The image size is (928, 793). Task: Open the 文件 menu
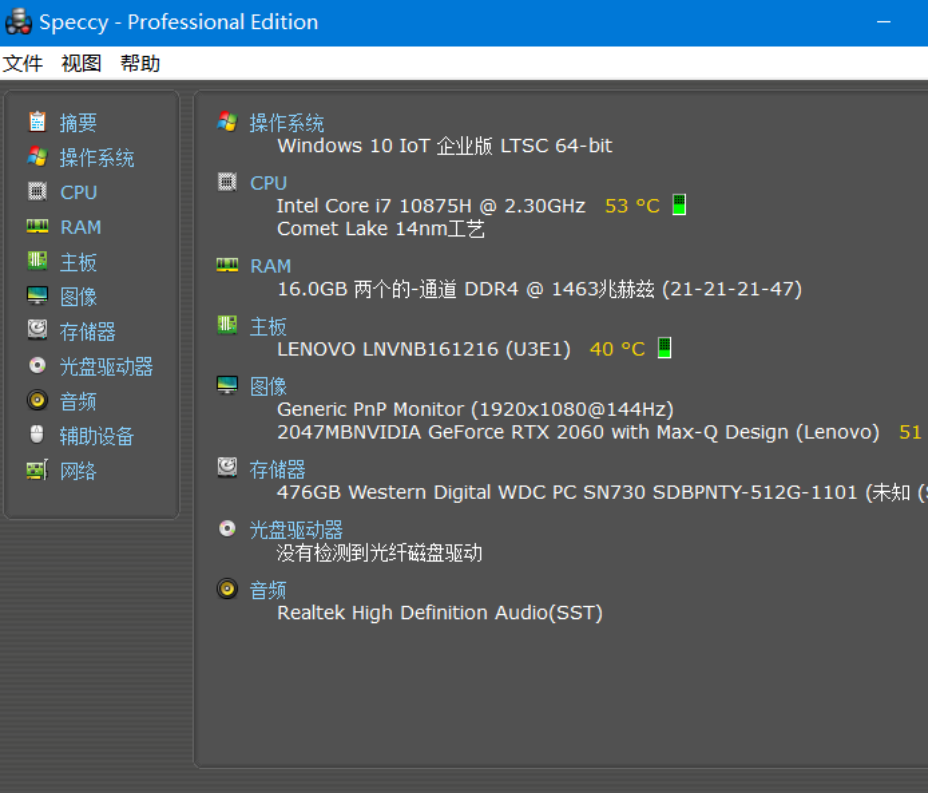click(x=22, y=63)
